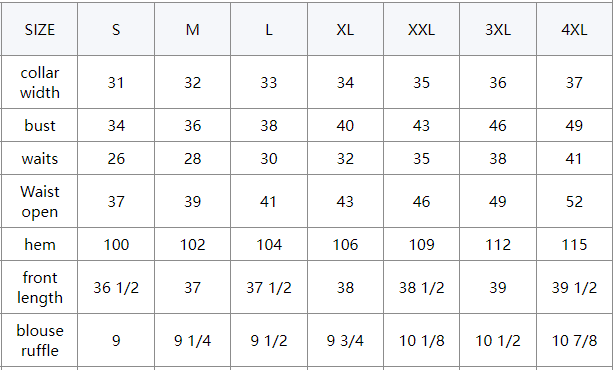Select the front length cell 36 1/2

coord(116,287)
